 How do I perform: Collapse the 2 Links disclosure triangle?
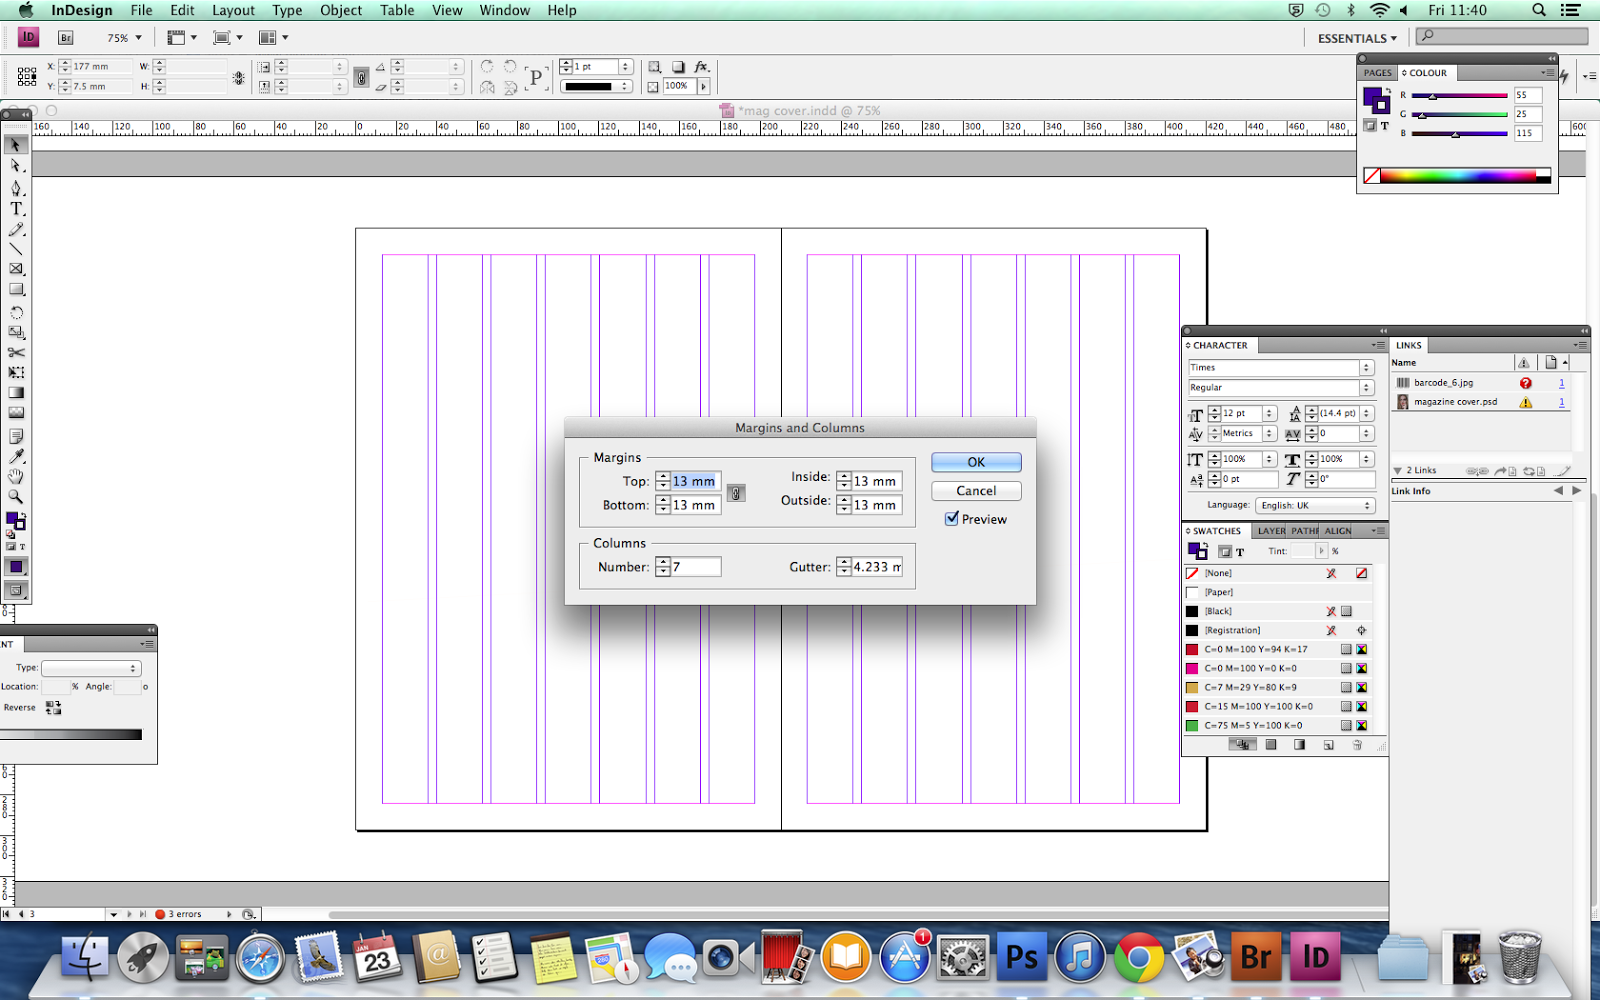coord(1398,470)
